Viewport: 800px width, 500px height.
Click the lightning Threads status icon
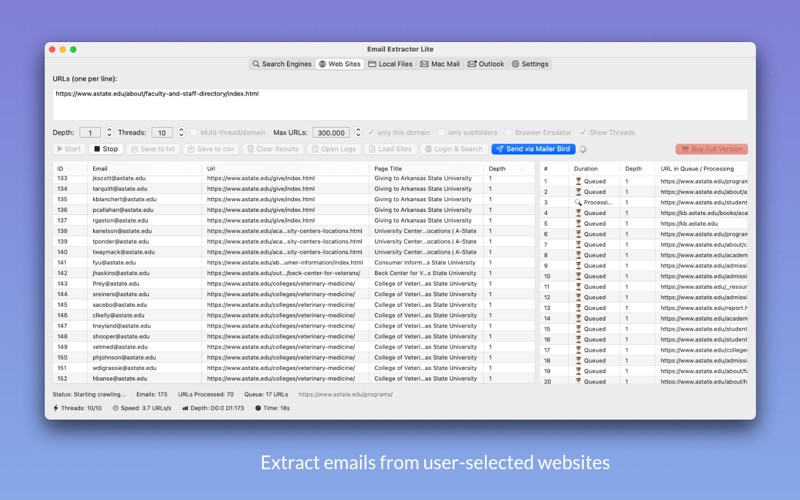[56, 408]
